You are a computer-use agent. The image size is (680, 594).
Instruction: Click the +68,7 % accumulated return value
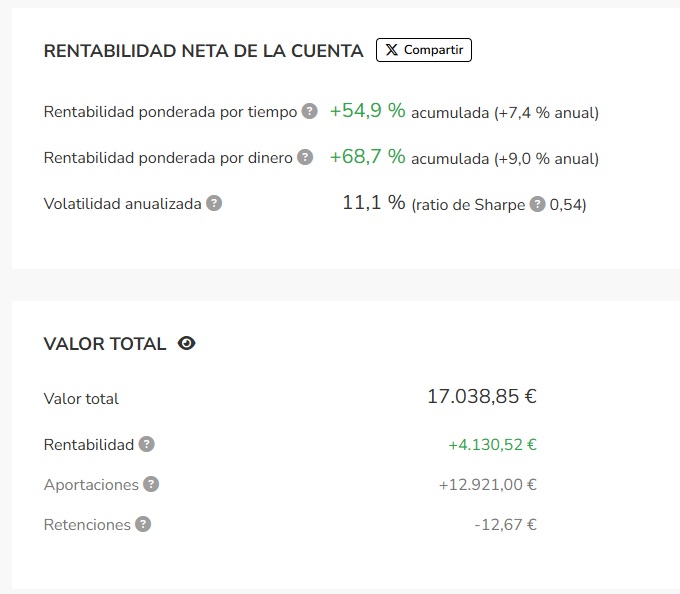[x=368, y=157]
